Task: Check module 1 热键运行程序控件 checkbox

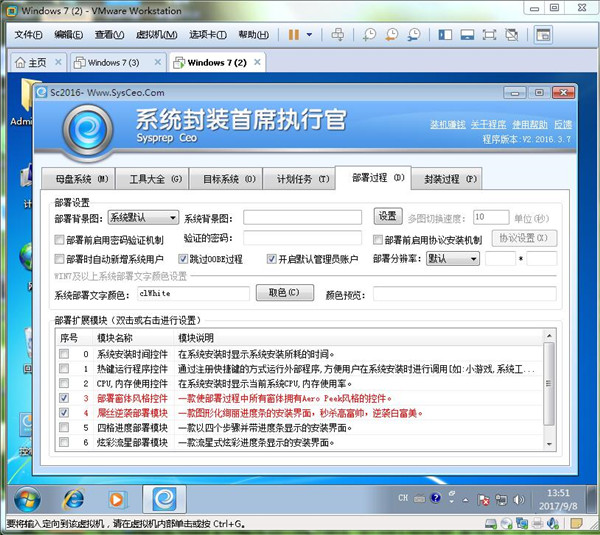Action: pos(64,369)
